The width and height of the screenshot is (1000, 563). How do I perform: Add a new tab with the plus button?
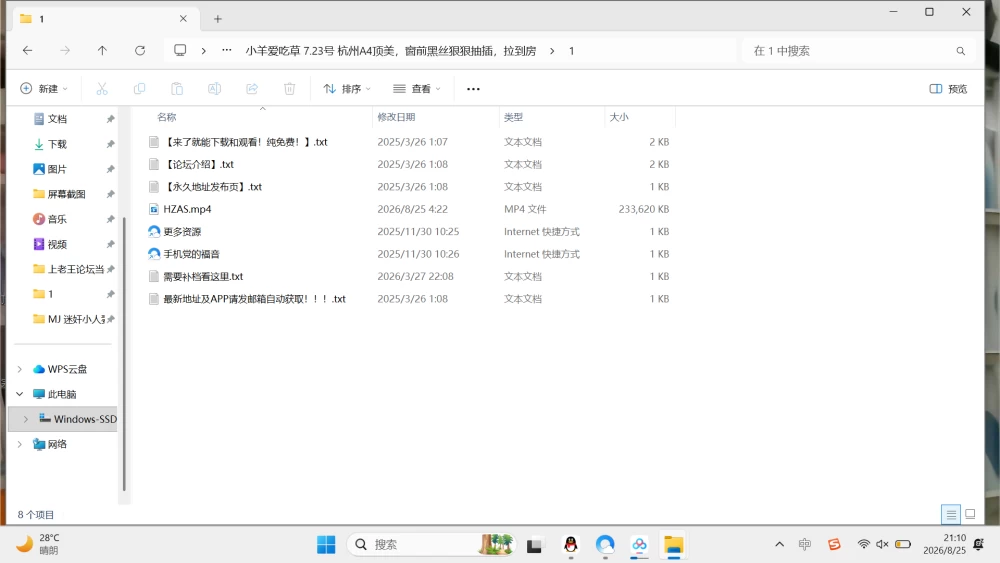217,19
